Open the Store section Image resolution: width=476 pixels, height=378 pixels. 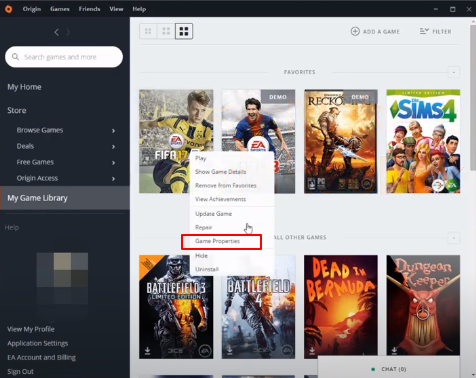(x=17, y=110)
